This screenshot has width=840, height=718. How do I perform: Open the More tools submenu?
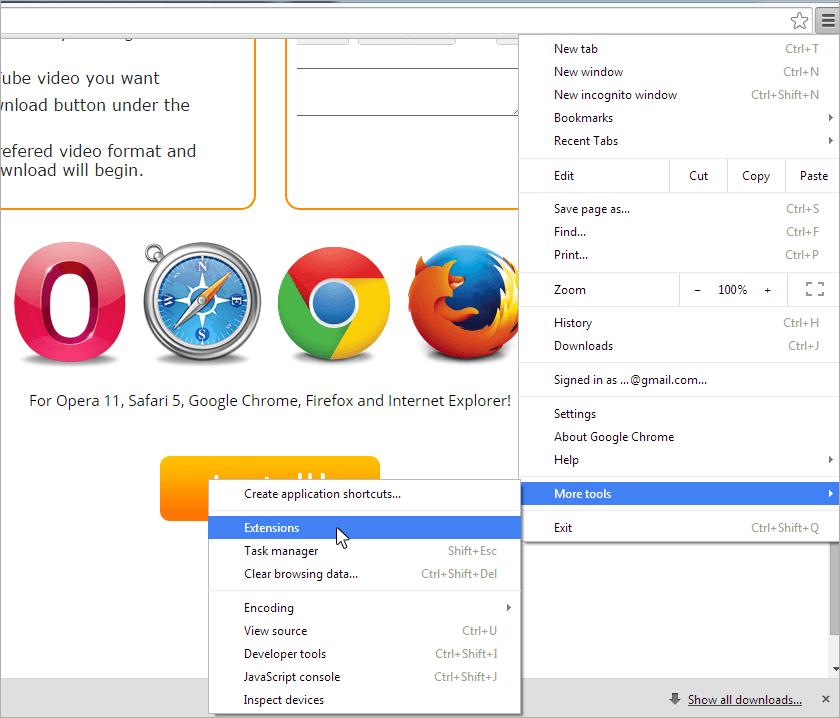pyautogui.click(x=679, y=493)
